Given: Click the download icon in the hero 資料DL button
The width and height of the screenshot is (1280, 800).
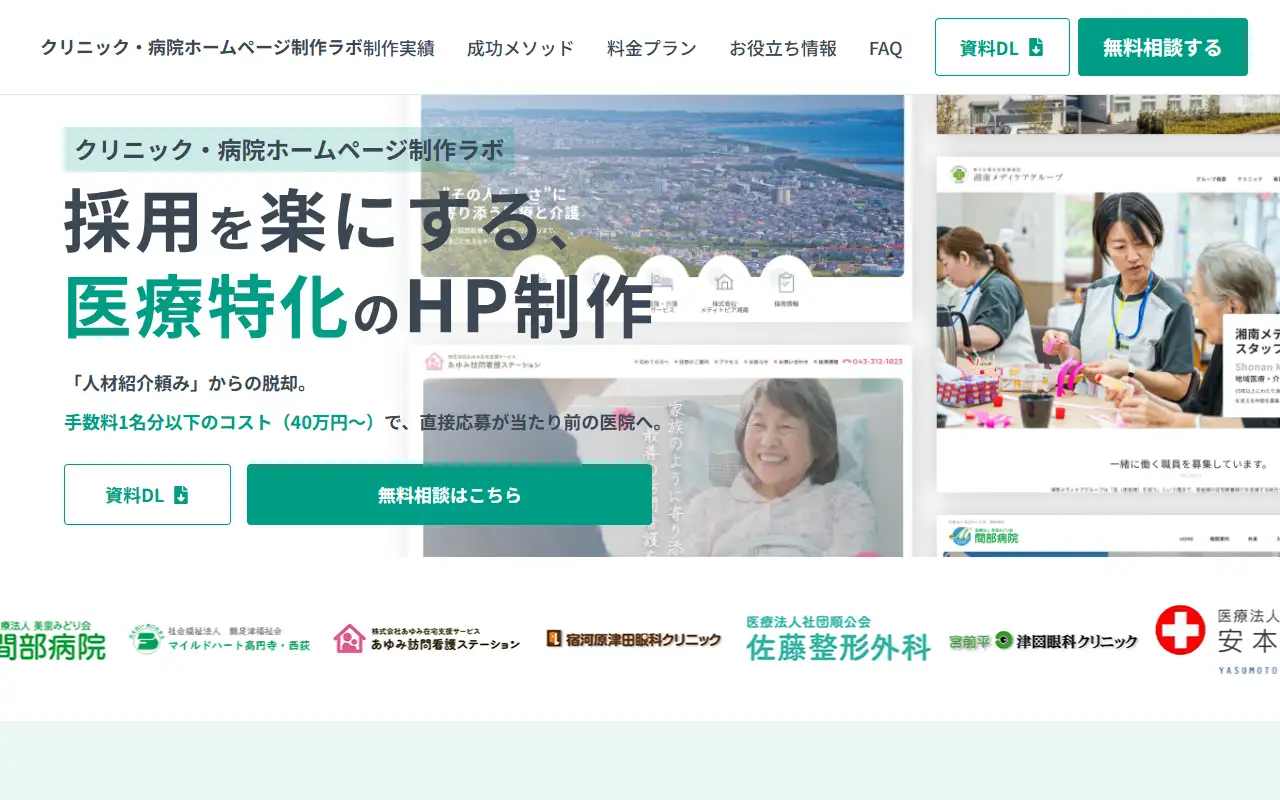Looking at the screenshot, I should pos(181,495).
